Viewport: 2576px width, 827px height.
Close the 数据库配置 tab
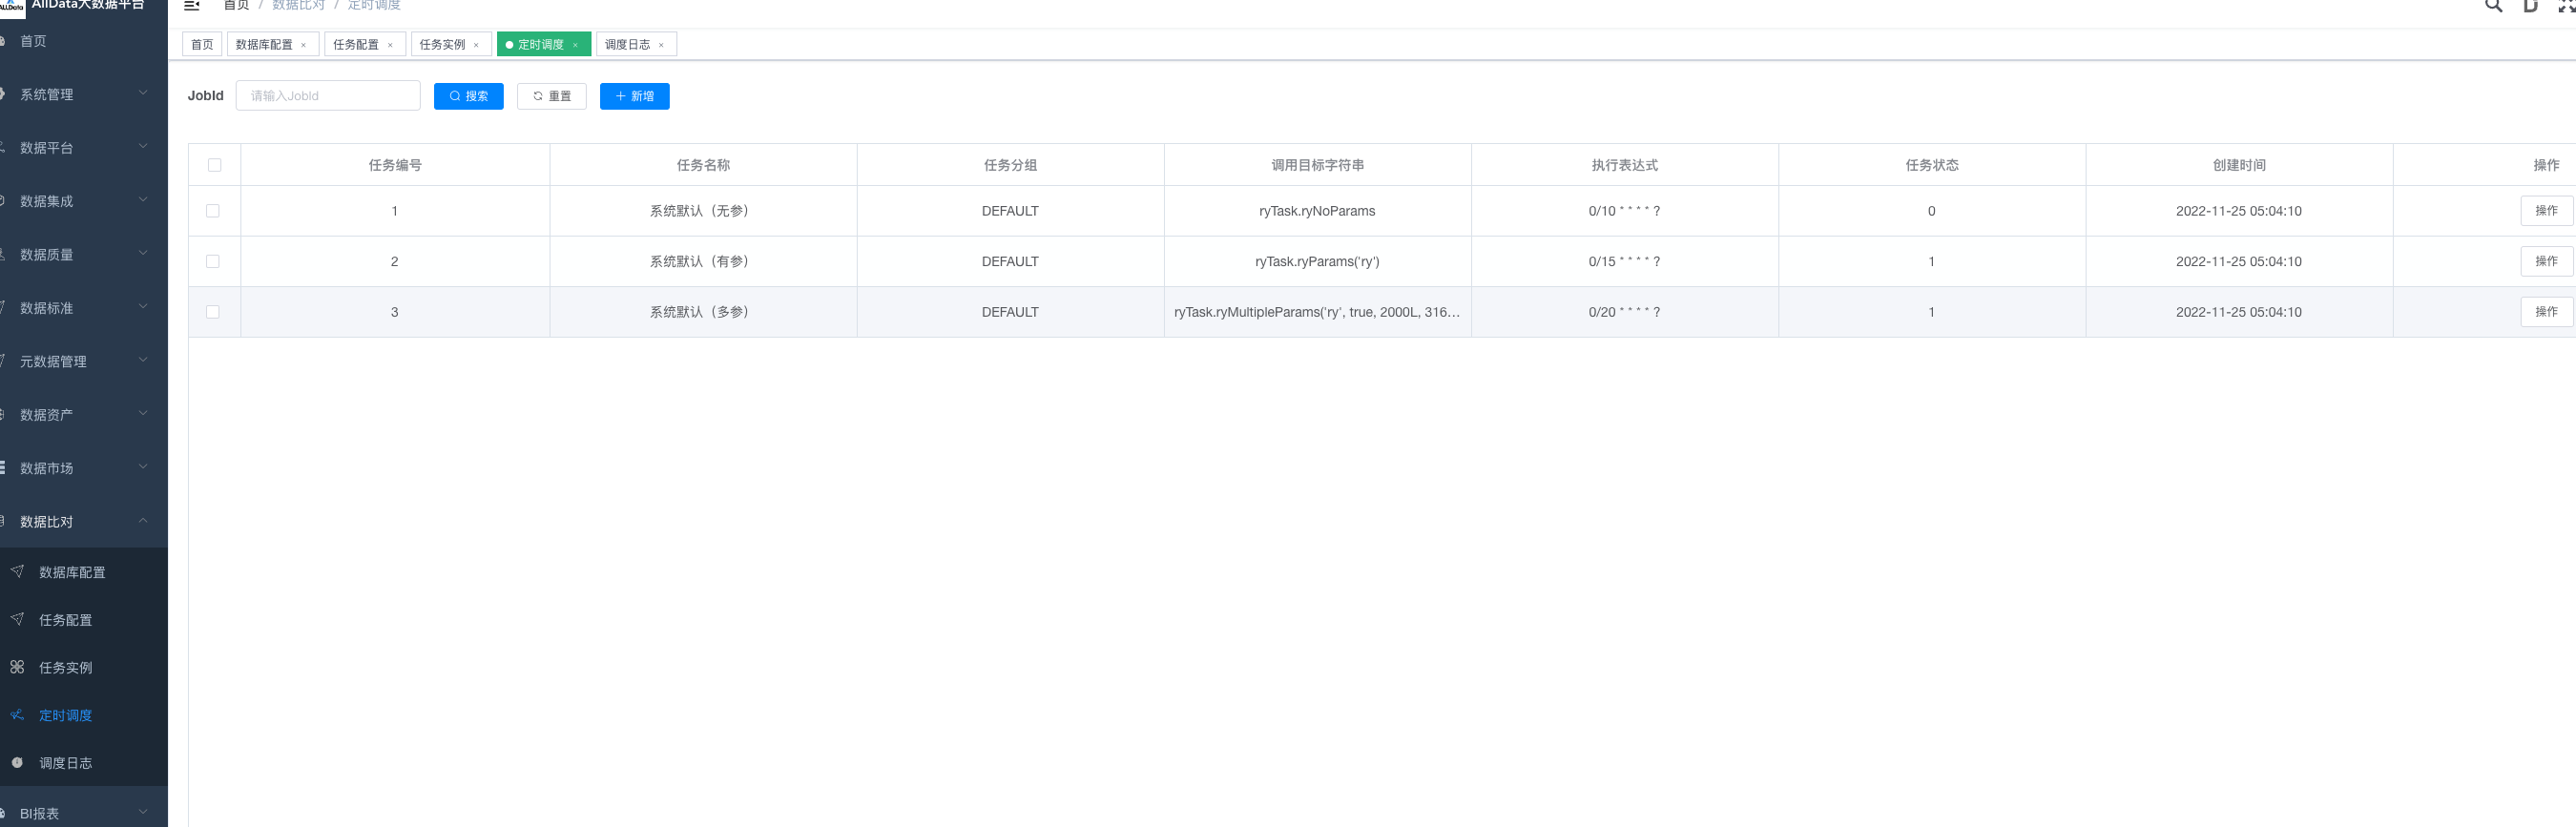pyautogui.click(x=304, y=45)
